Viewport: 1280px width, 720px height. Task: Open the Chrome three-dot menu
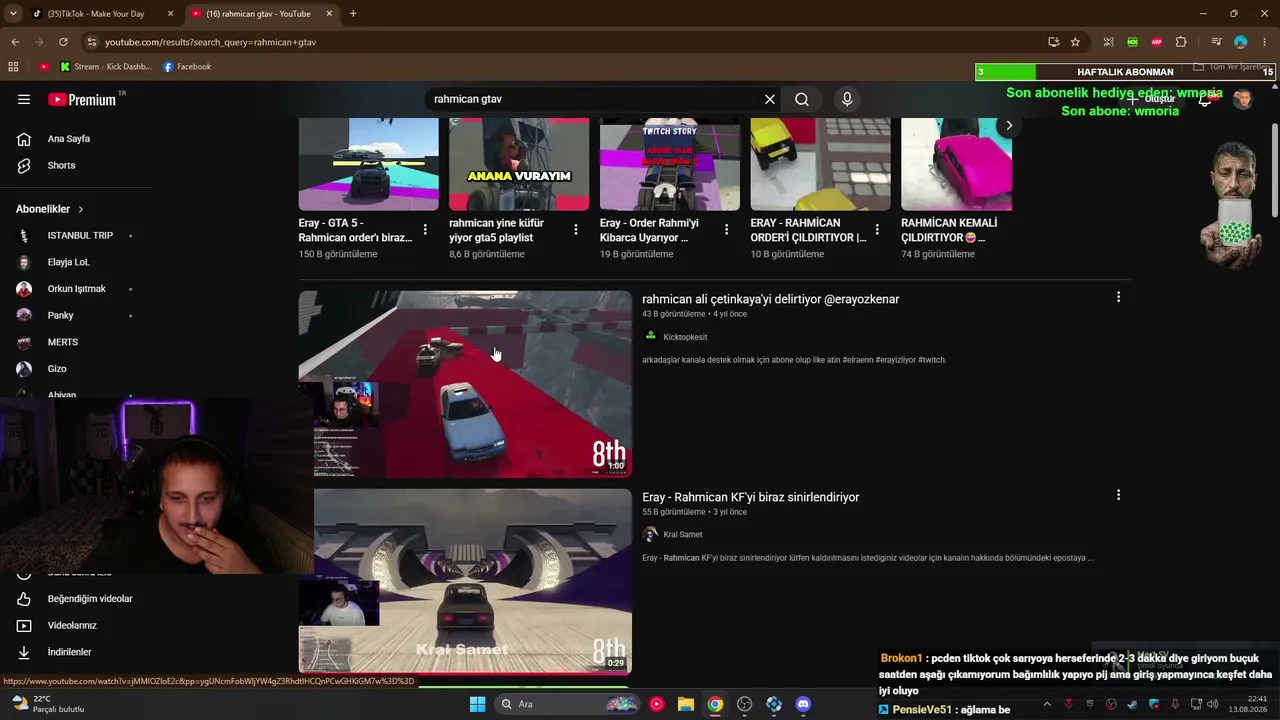tap(1265, 42)
